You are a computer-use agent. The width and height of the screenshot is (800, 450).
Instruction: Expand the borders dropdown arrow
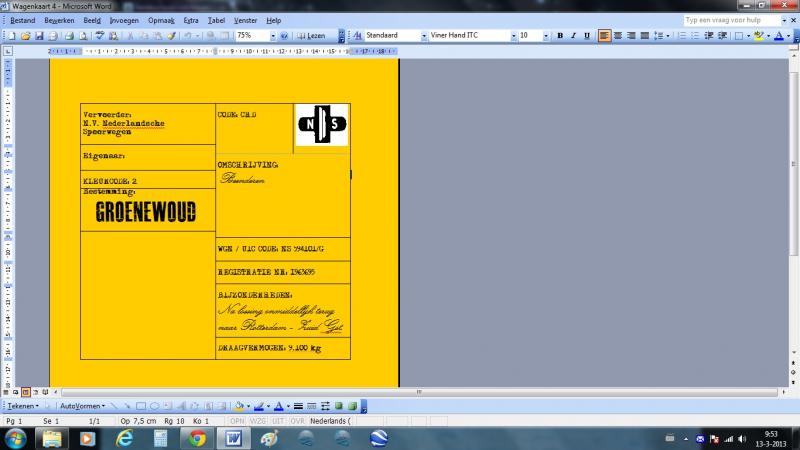(748, 36)
